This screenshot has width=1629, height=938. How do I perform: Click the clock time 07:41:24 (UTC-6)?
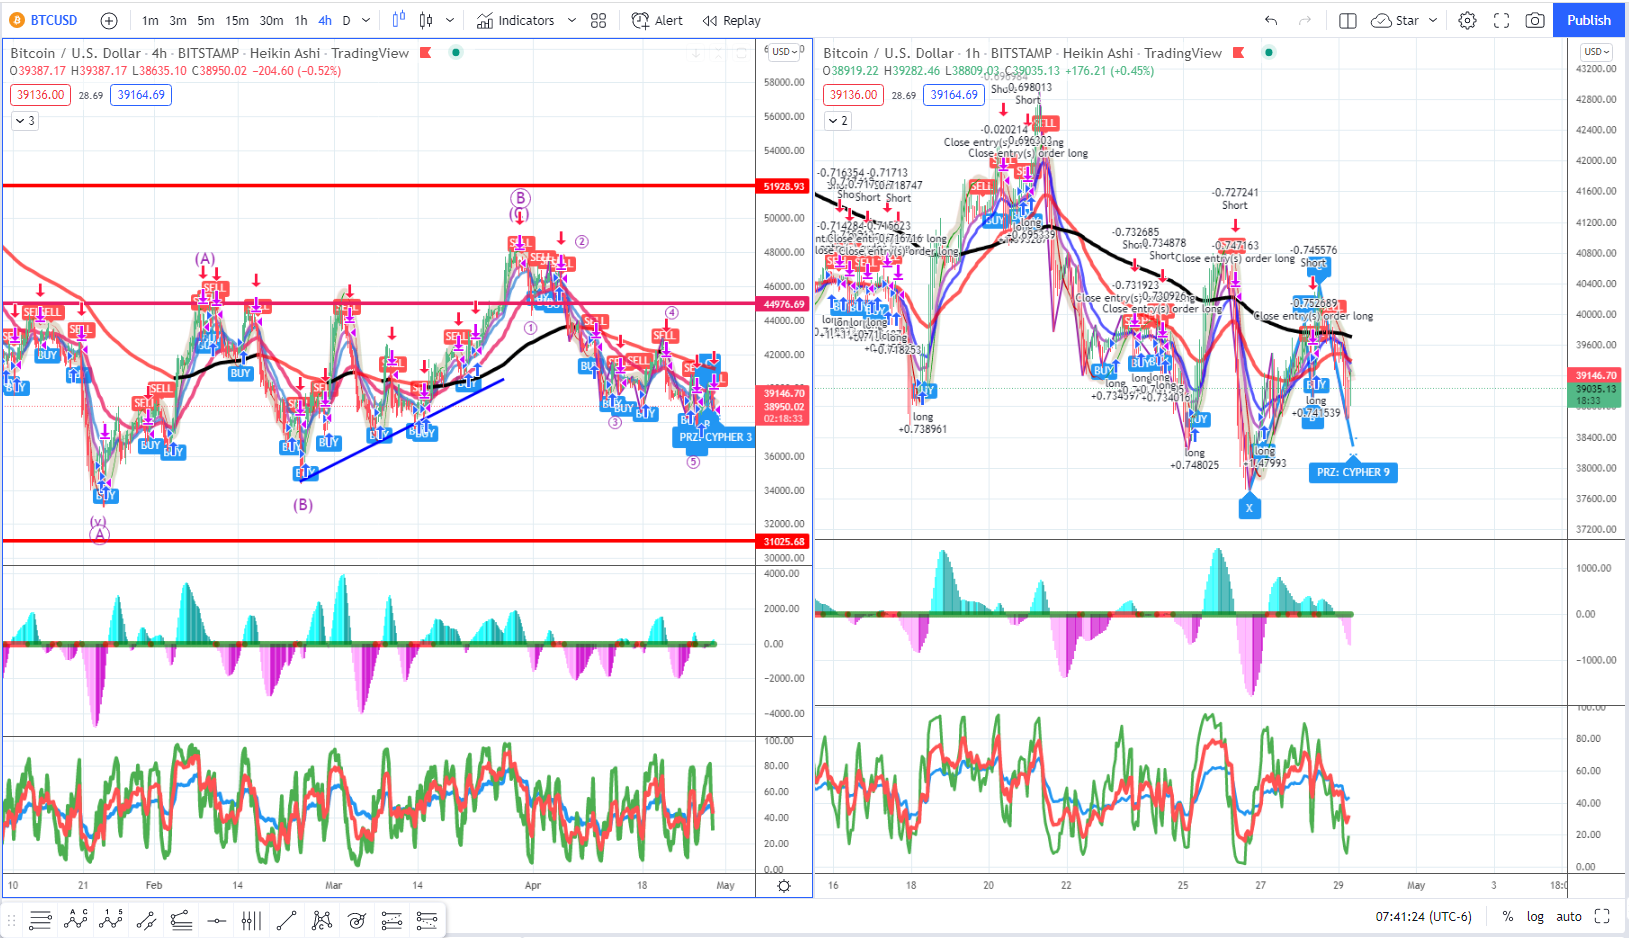1423,916
